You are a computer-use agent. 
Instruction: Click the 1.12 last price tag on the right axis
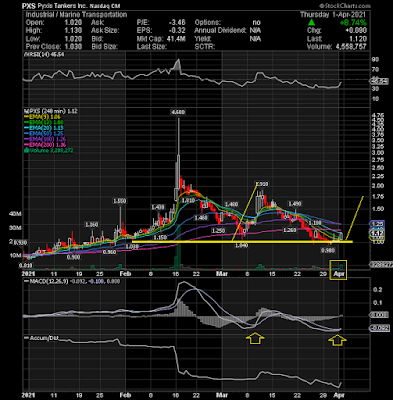tap(378, 233)
